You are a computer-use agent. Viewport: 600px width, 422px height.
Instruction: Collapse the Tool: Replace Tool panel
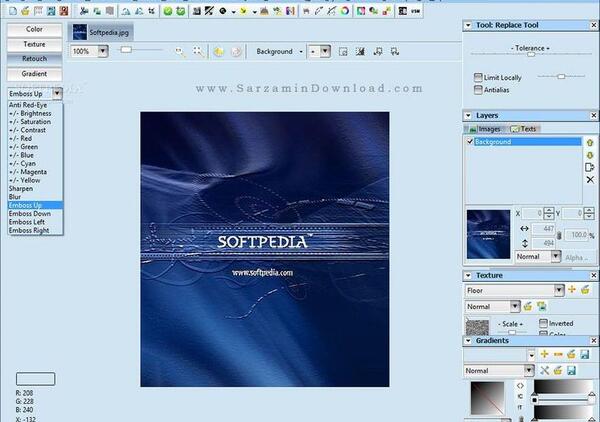468,25
